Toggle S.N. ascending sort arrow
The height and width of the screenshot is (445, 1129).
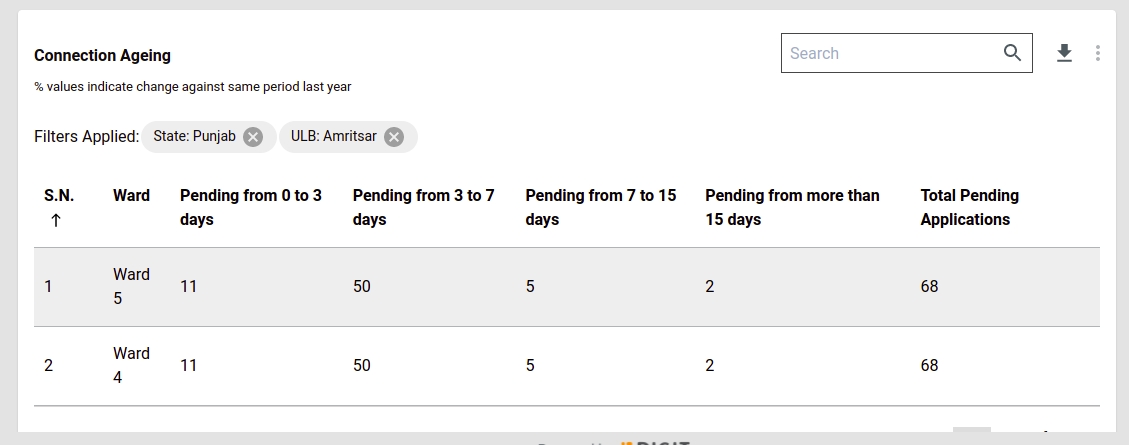coord(55,220)
